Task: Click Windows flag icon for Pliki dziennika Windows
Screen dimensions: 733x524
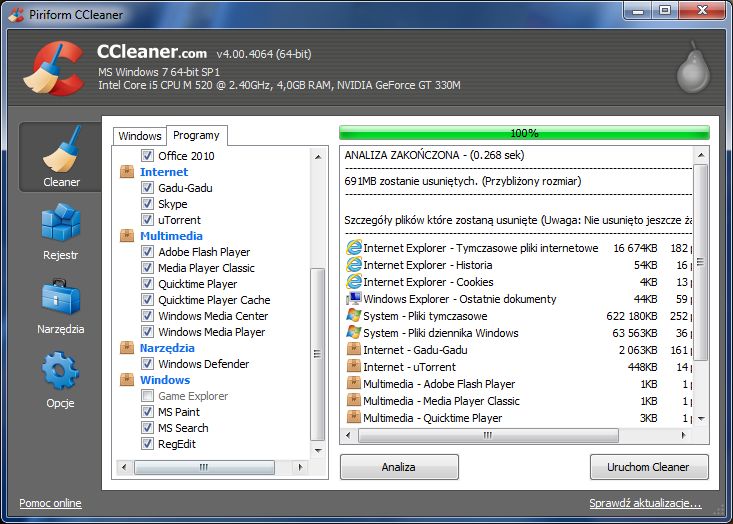Action: click(354, 333)
